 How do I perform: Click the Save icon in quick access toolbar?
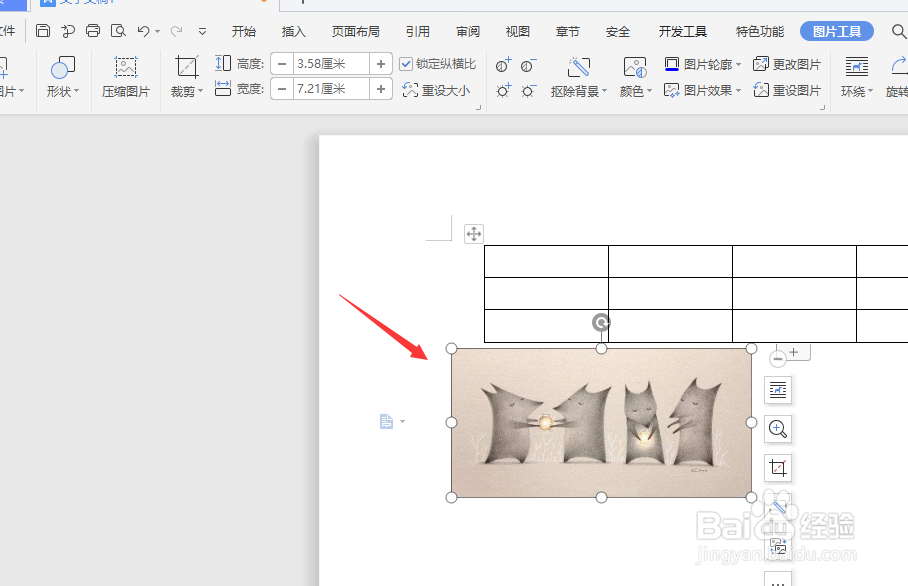43,31
